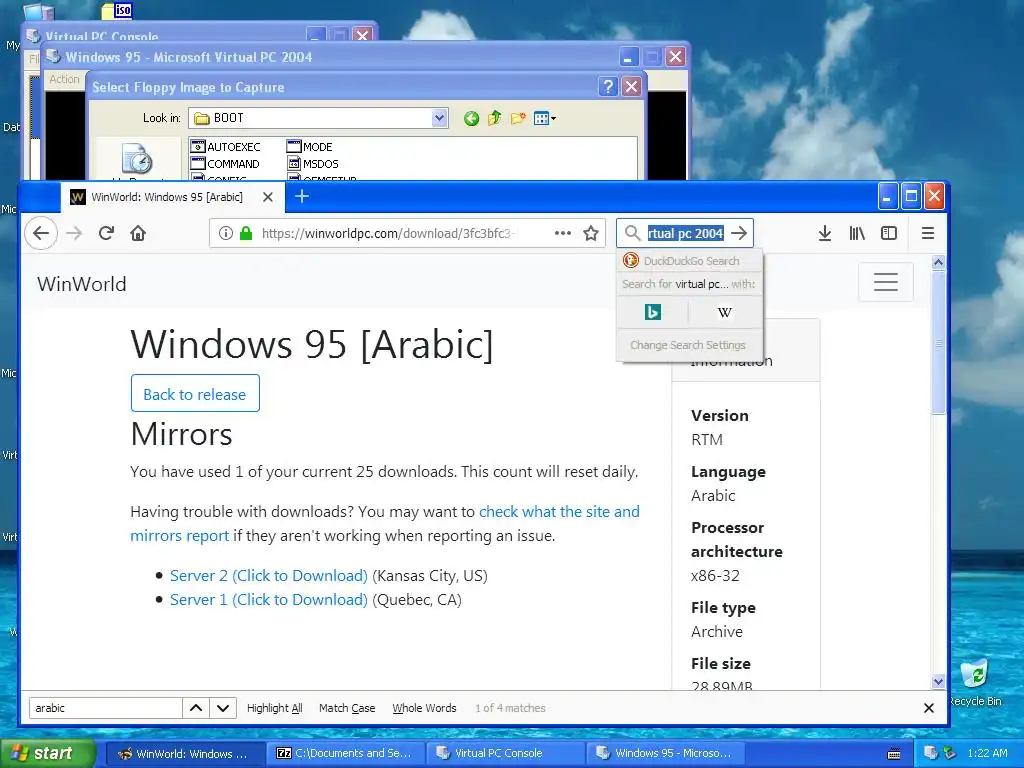Click the help question mark in floppy dialog
This screenshot has height=768, width=1024.
point(608,87)
